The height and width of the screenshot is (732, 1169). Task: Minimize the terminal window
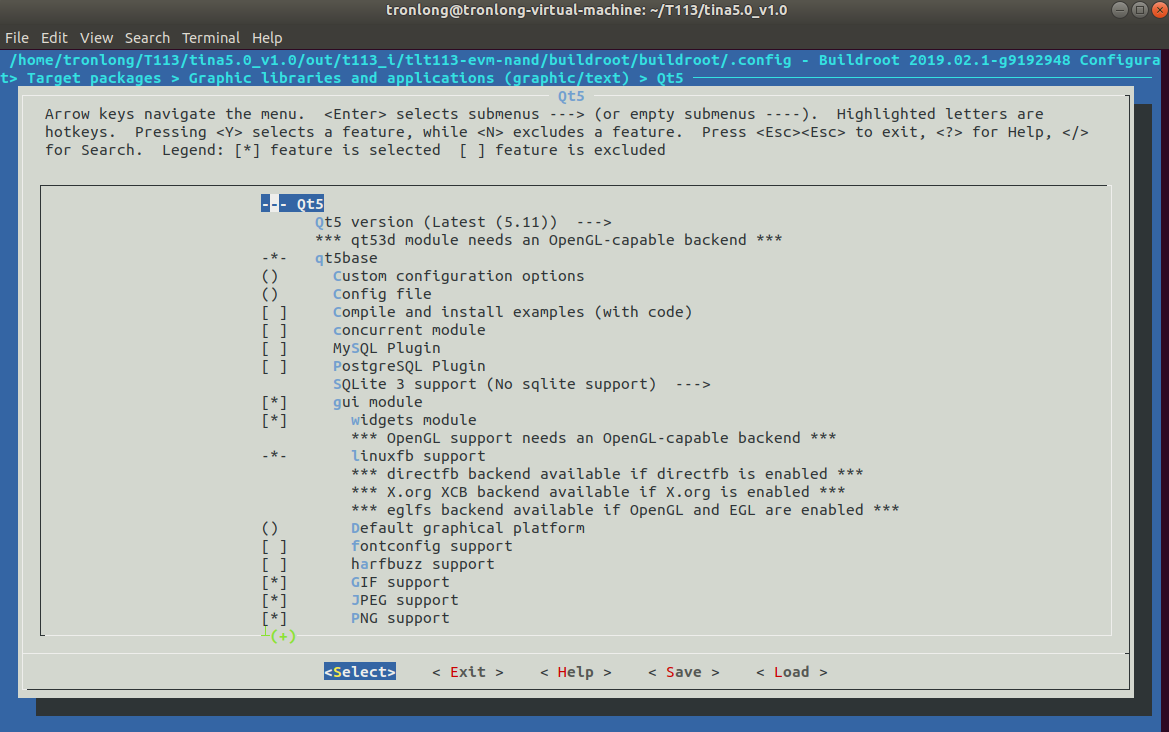click(1120, 10)
